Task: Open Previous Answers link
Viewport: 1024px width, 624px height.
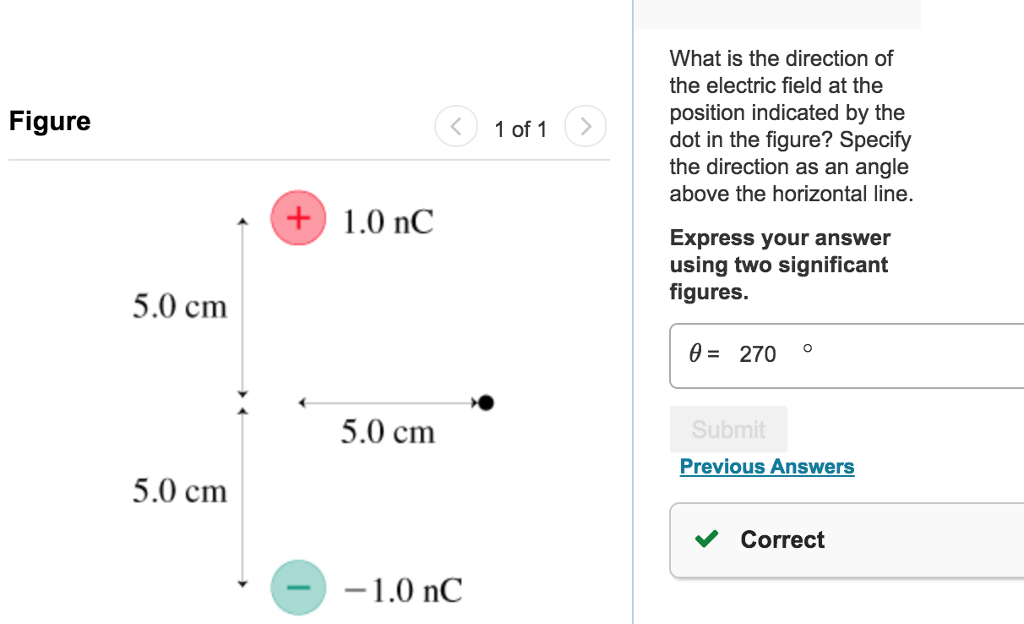Action: click(767, 466)
